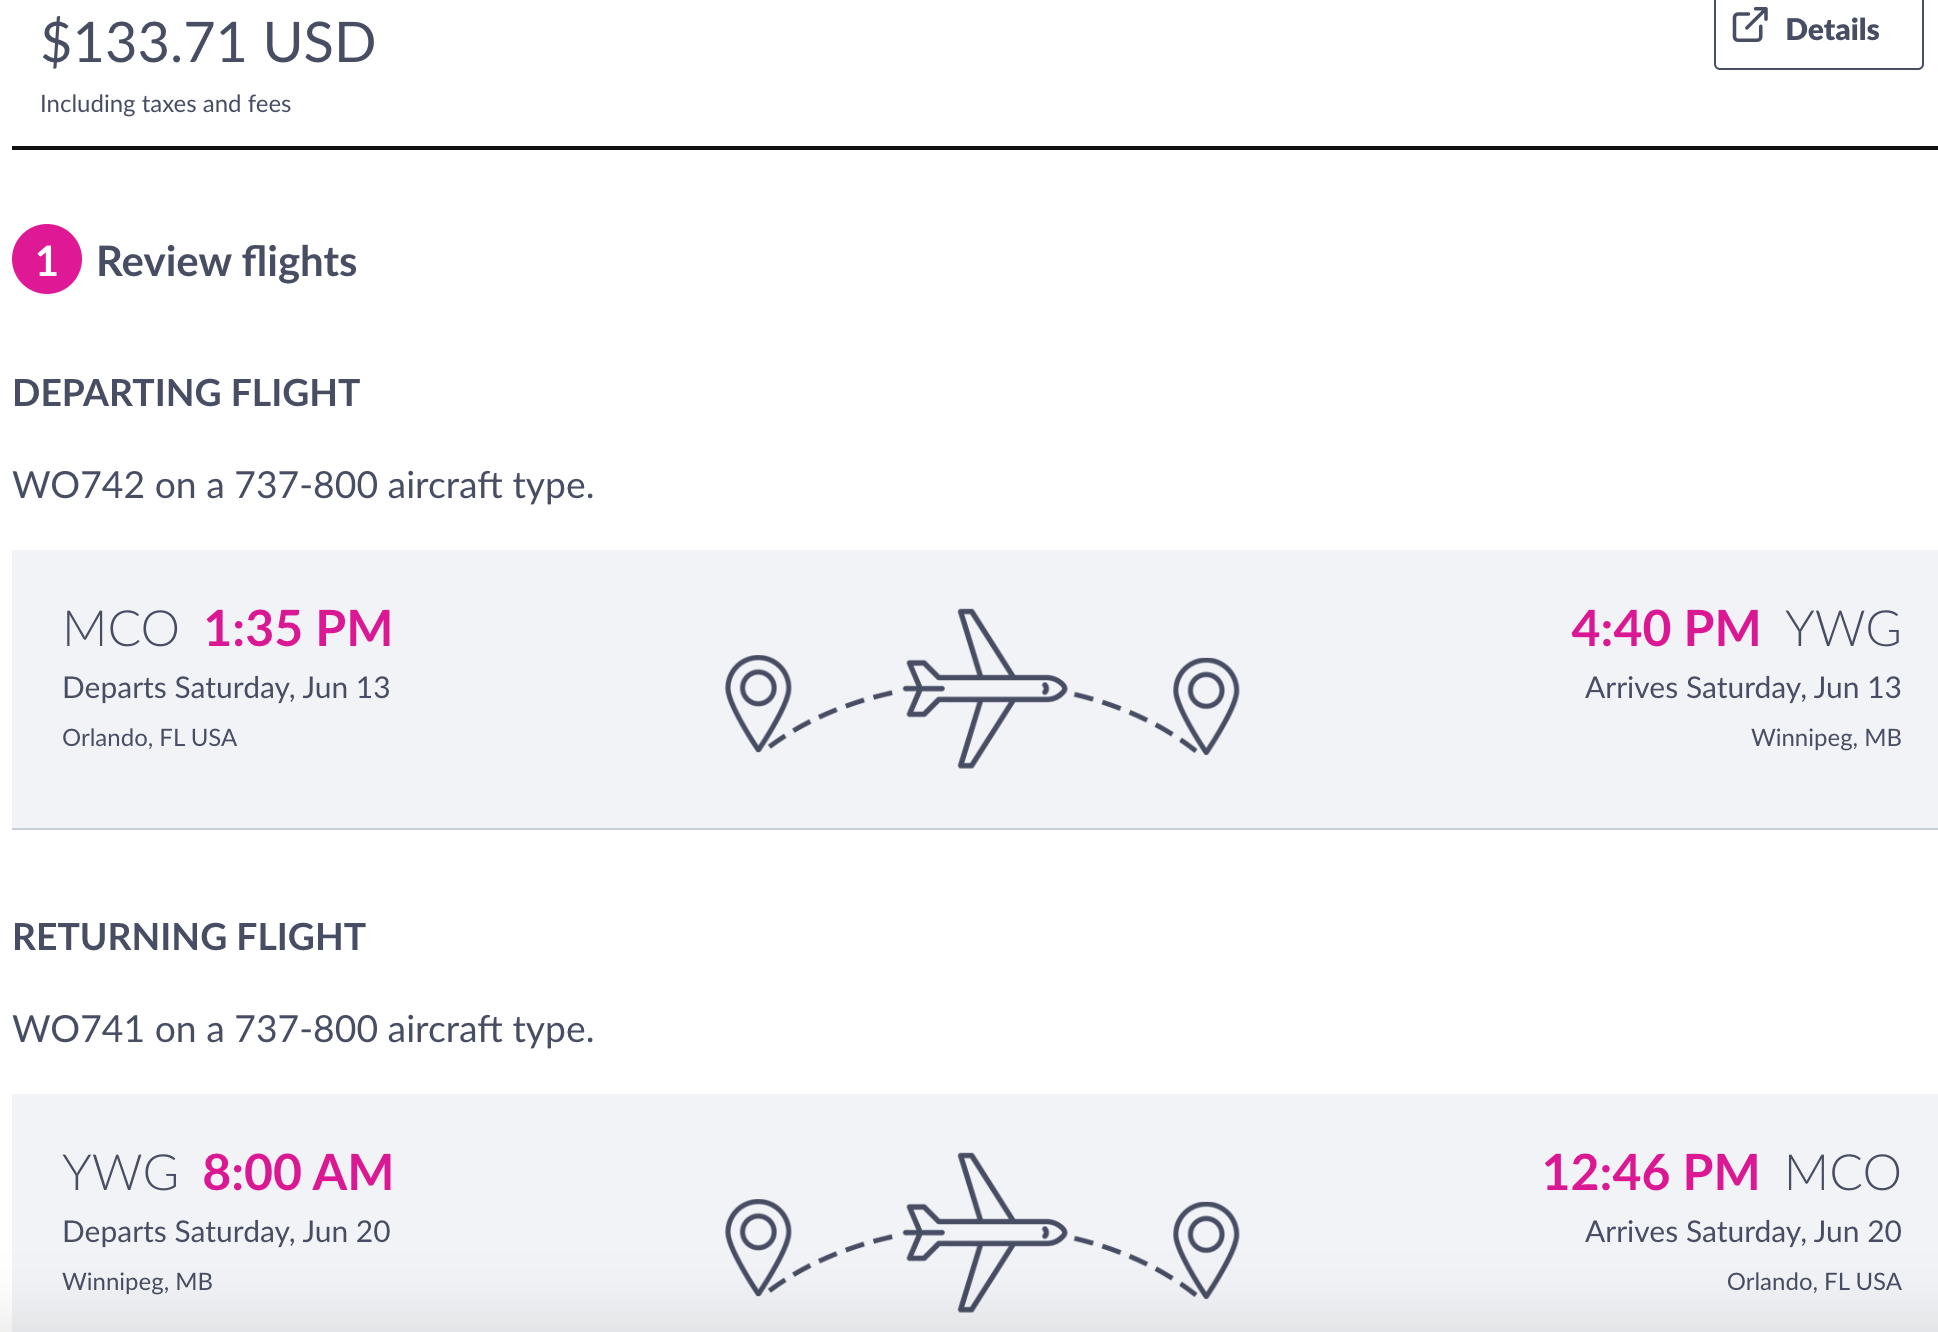Image resolution: width=1938 pixels, height=1332 pixels.
Task: Click the pink step 1 badge
Action: (46, 260)
